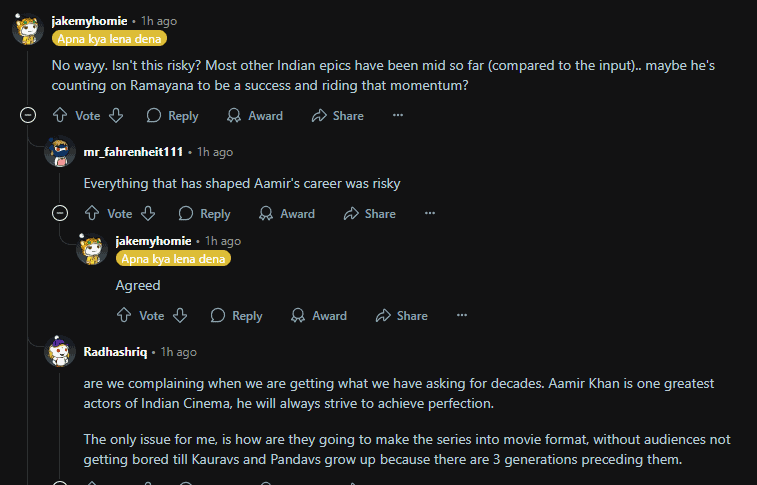This screenshot has width=757, height=485.
Task: Open more options on jakemyhomie's top comment
Action: tap(398, 116)
